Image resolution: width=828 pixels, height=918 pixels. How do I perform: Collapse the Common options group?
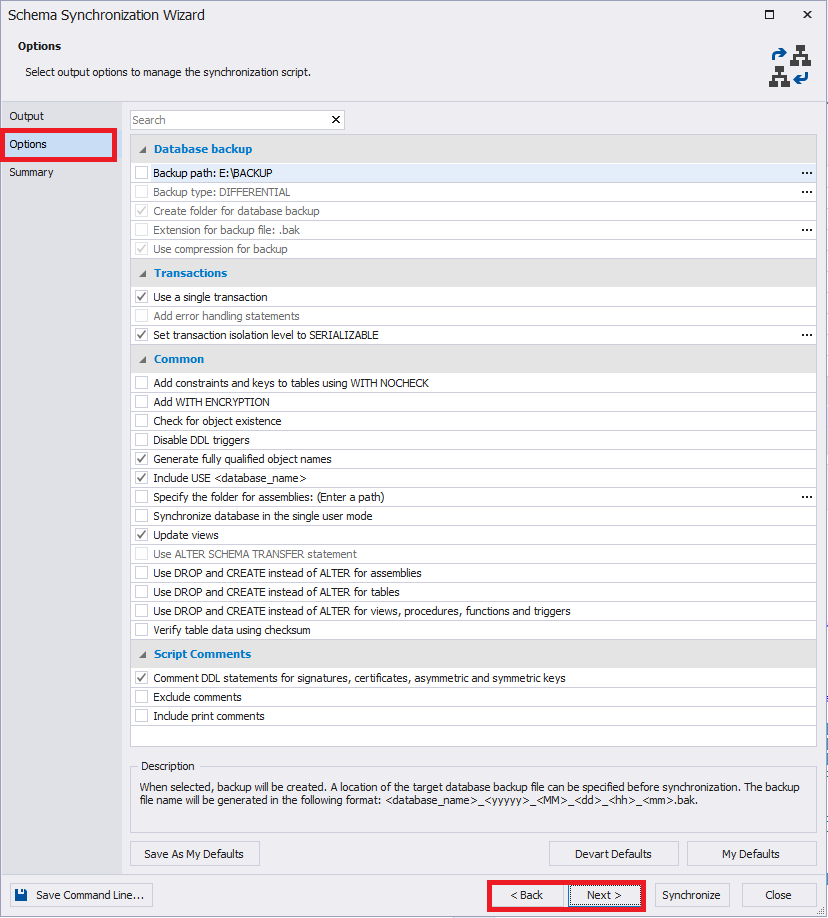143,359
